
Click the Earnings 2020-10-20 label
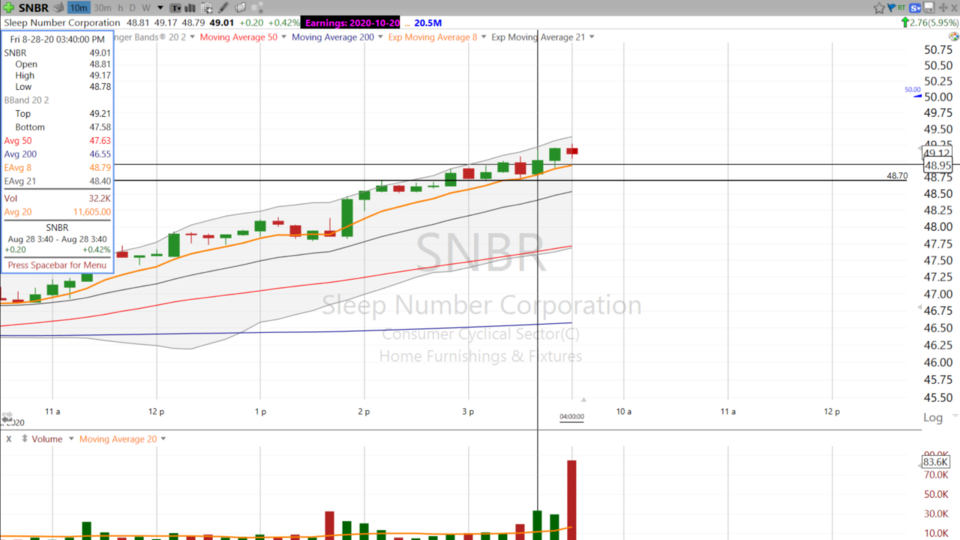pyautogui.click(x=352, y=22)
